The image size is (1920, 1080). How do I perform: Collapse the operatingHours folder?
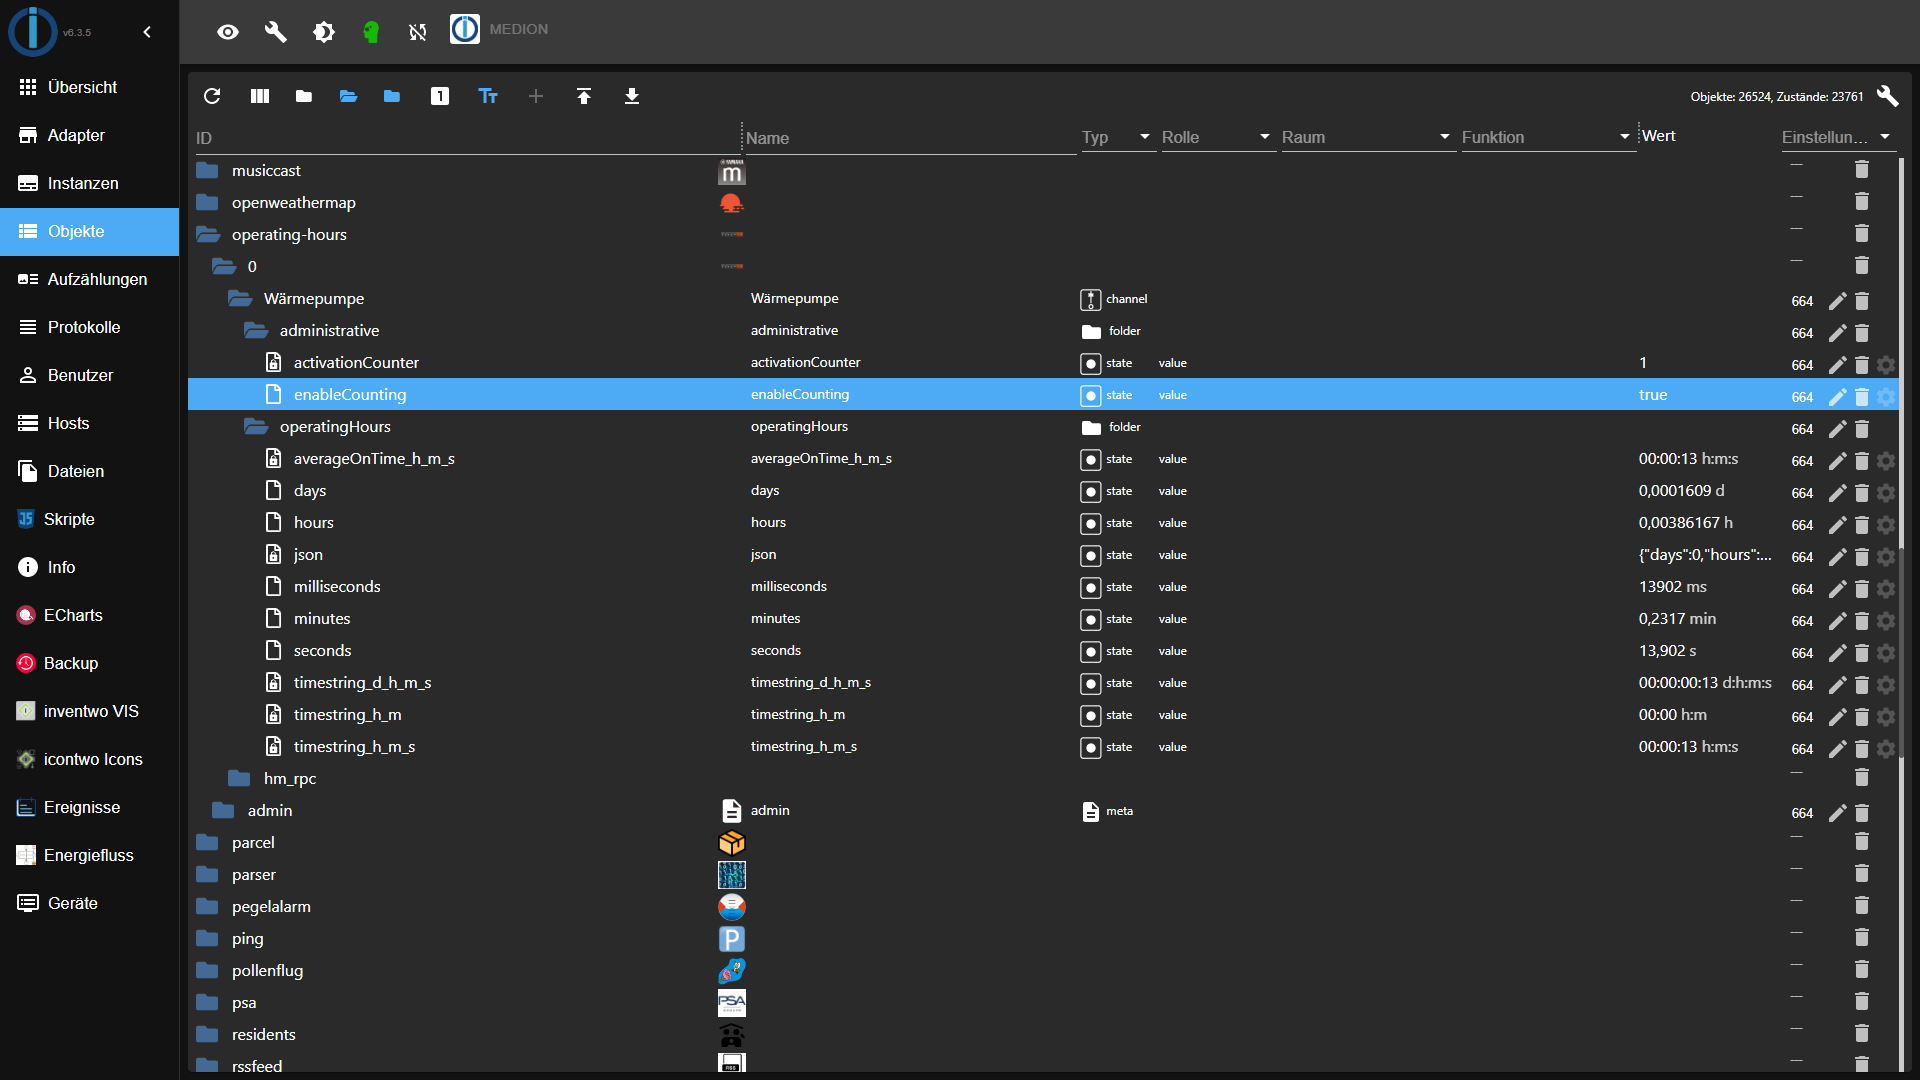click(256, 426)
